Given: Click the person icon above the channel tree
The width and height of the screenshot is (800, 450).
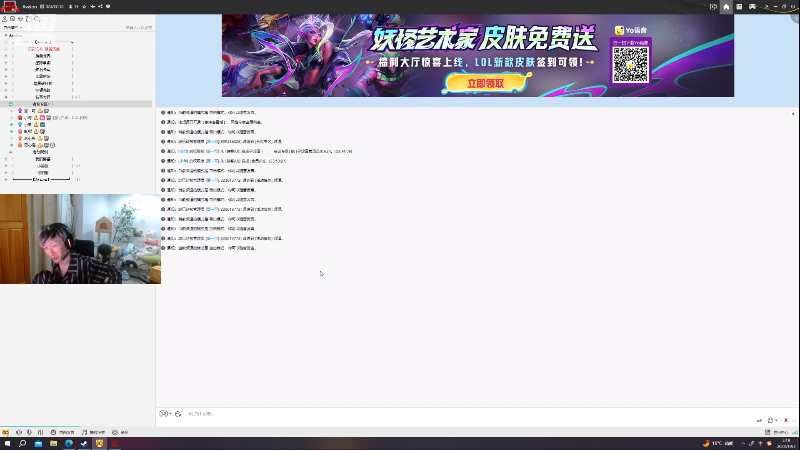Looking at the screenshot, I should pos(5,19).
